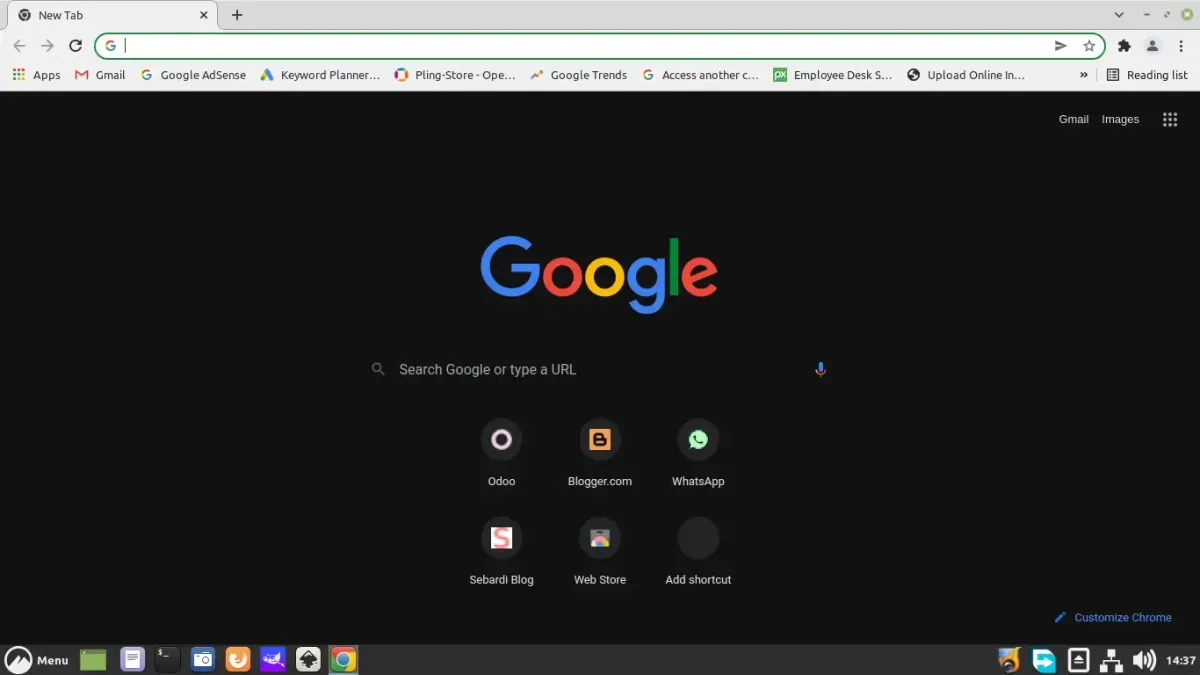Open the volume speaker tray icon
This screenshot has height=675, width=1200.
tap(1144, 660)
